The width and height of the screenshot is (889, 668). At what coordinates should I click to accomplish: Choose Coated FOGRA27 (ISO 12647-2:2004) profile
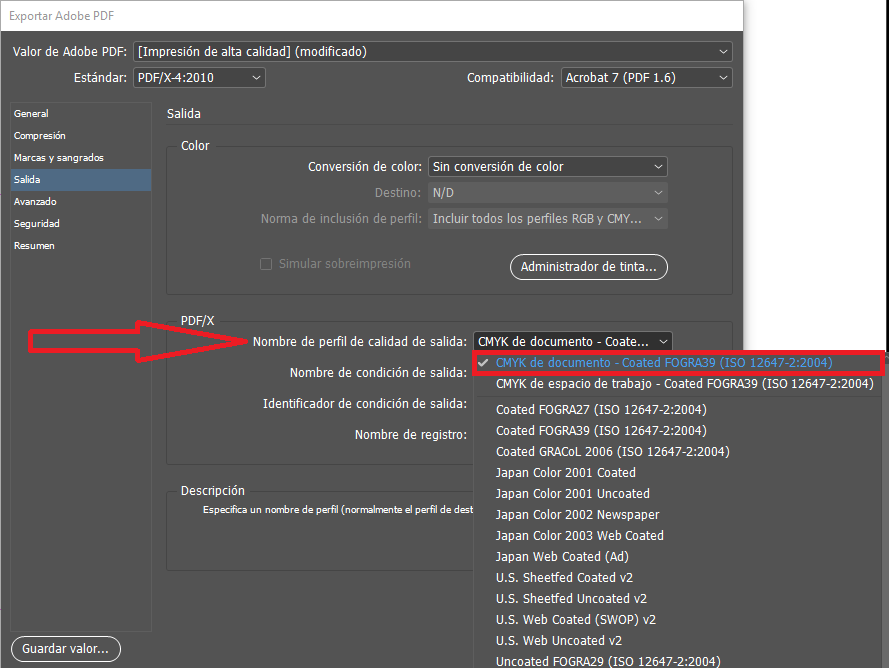click(x=678, y=409)
